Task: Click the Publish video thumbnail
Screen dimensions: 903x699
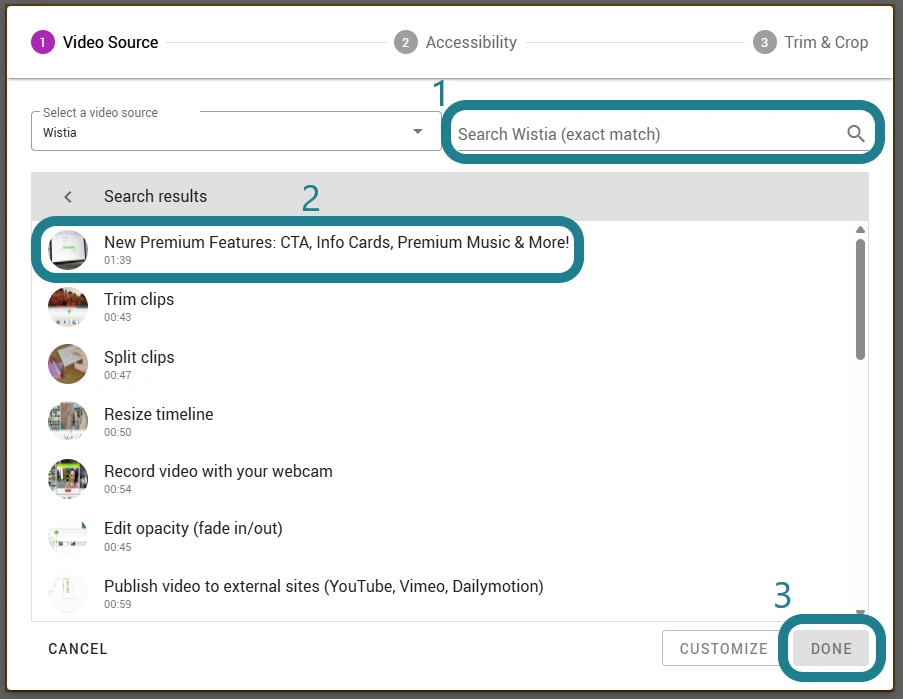Action: [x=68, y=593]
